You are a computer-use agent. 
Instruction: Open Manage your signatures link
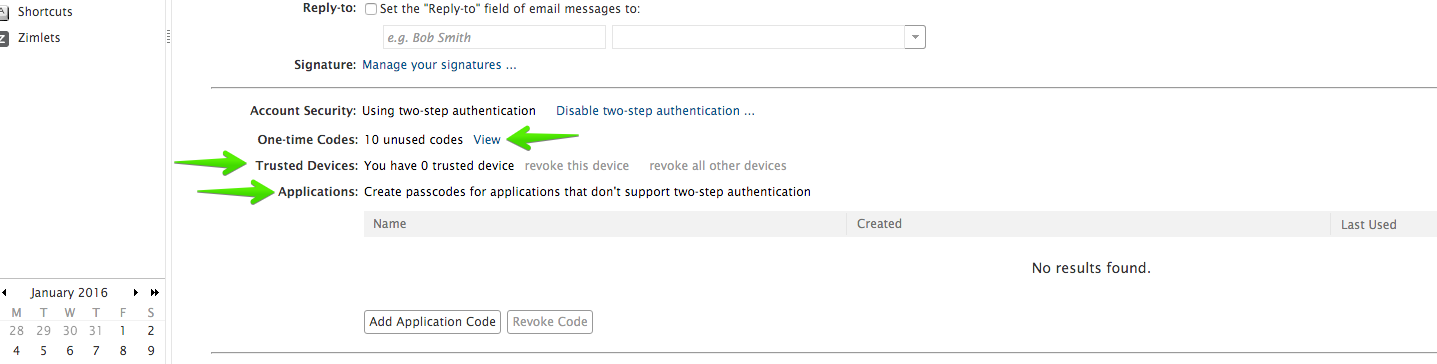(x=439, y=65)
